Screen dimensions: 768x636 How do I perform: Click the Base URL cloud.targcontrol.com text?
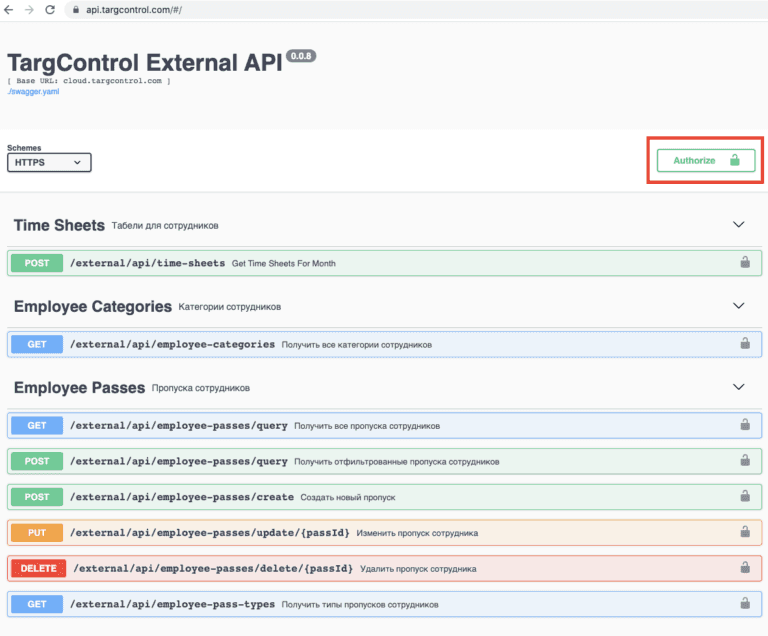pyautogui.click(x=89, y=81)
